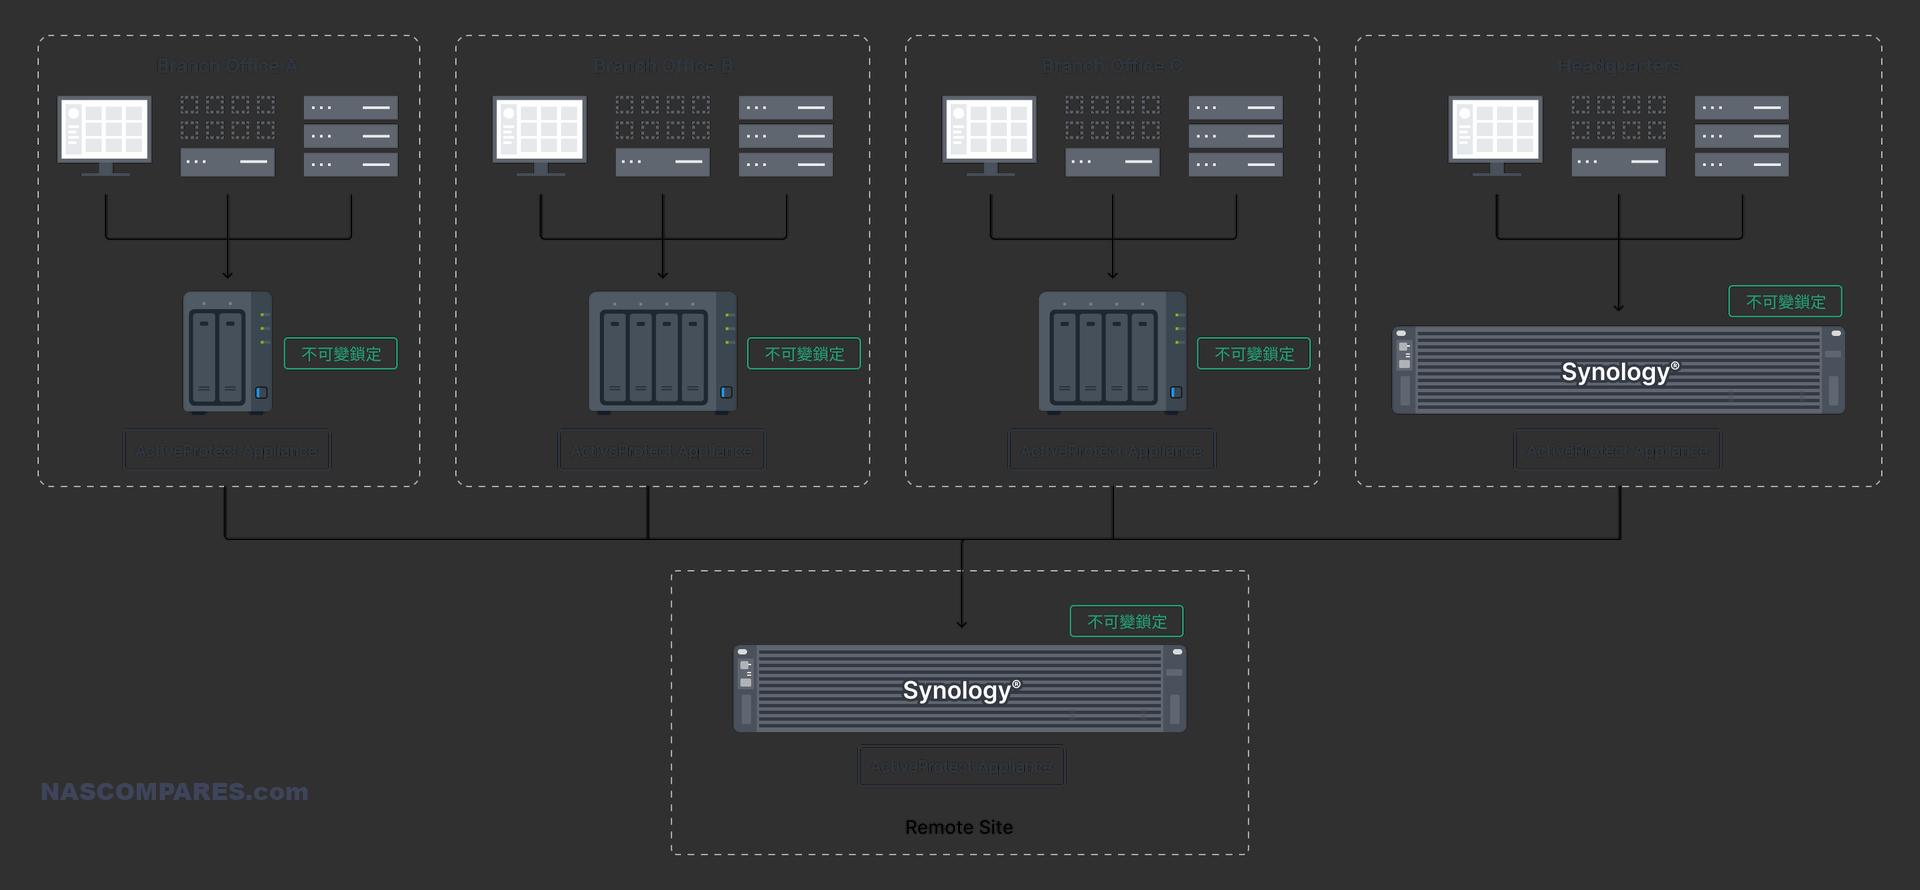The image size is (1920, 890).
Task: Select the Synology rack unit at Remote Site
Action: click(959, 689)
